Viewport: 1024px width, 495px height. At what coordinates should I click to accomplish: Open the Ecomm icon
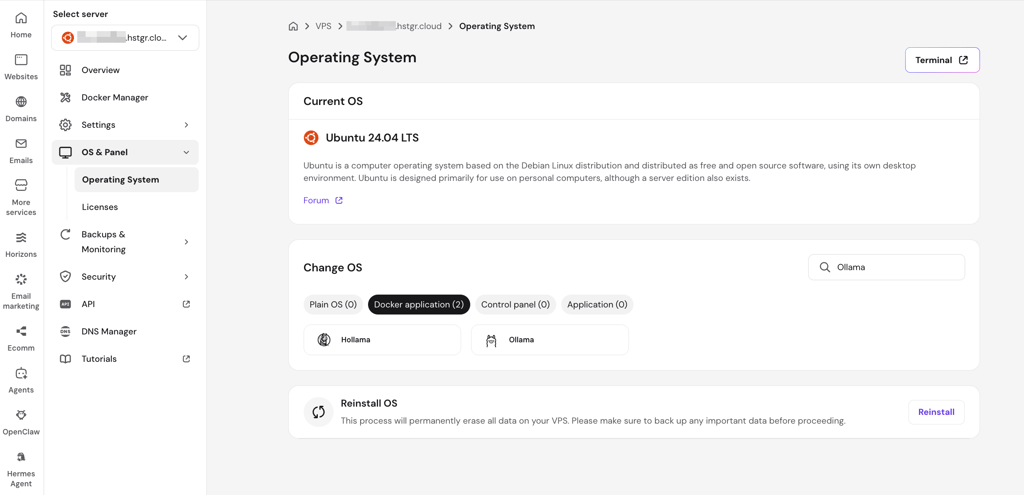point(21,332)
